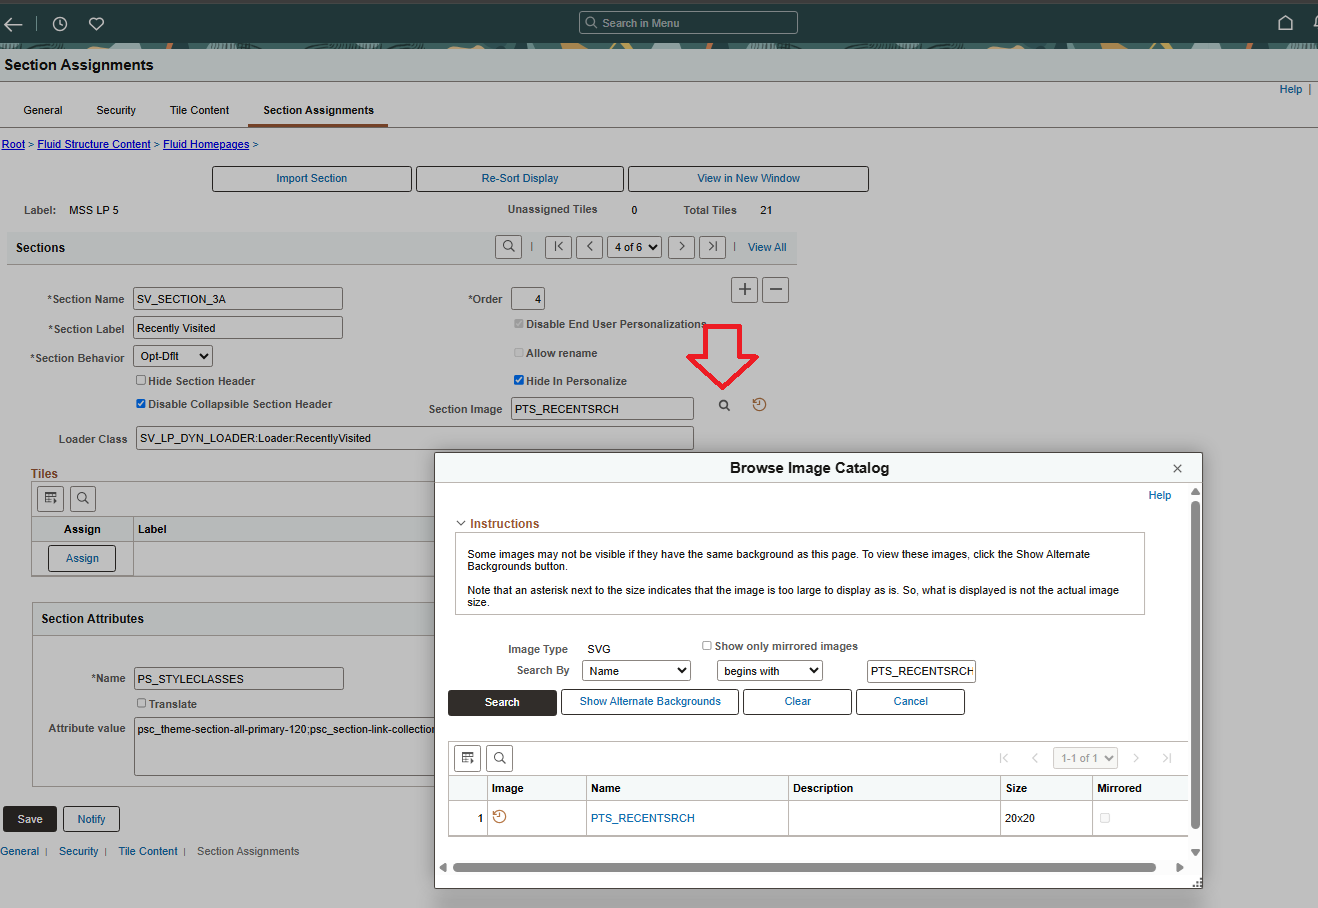Collapse the Instructions section in the dialog

[461, 522]
